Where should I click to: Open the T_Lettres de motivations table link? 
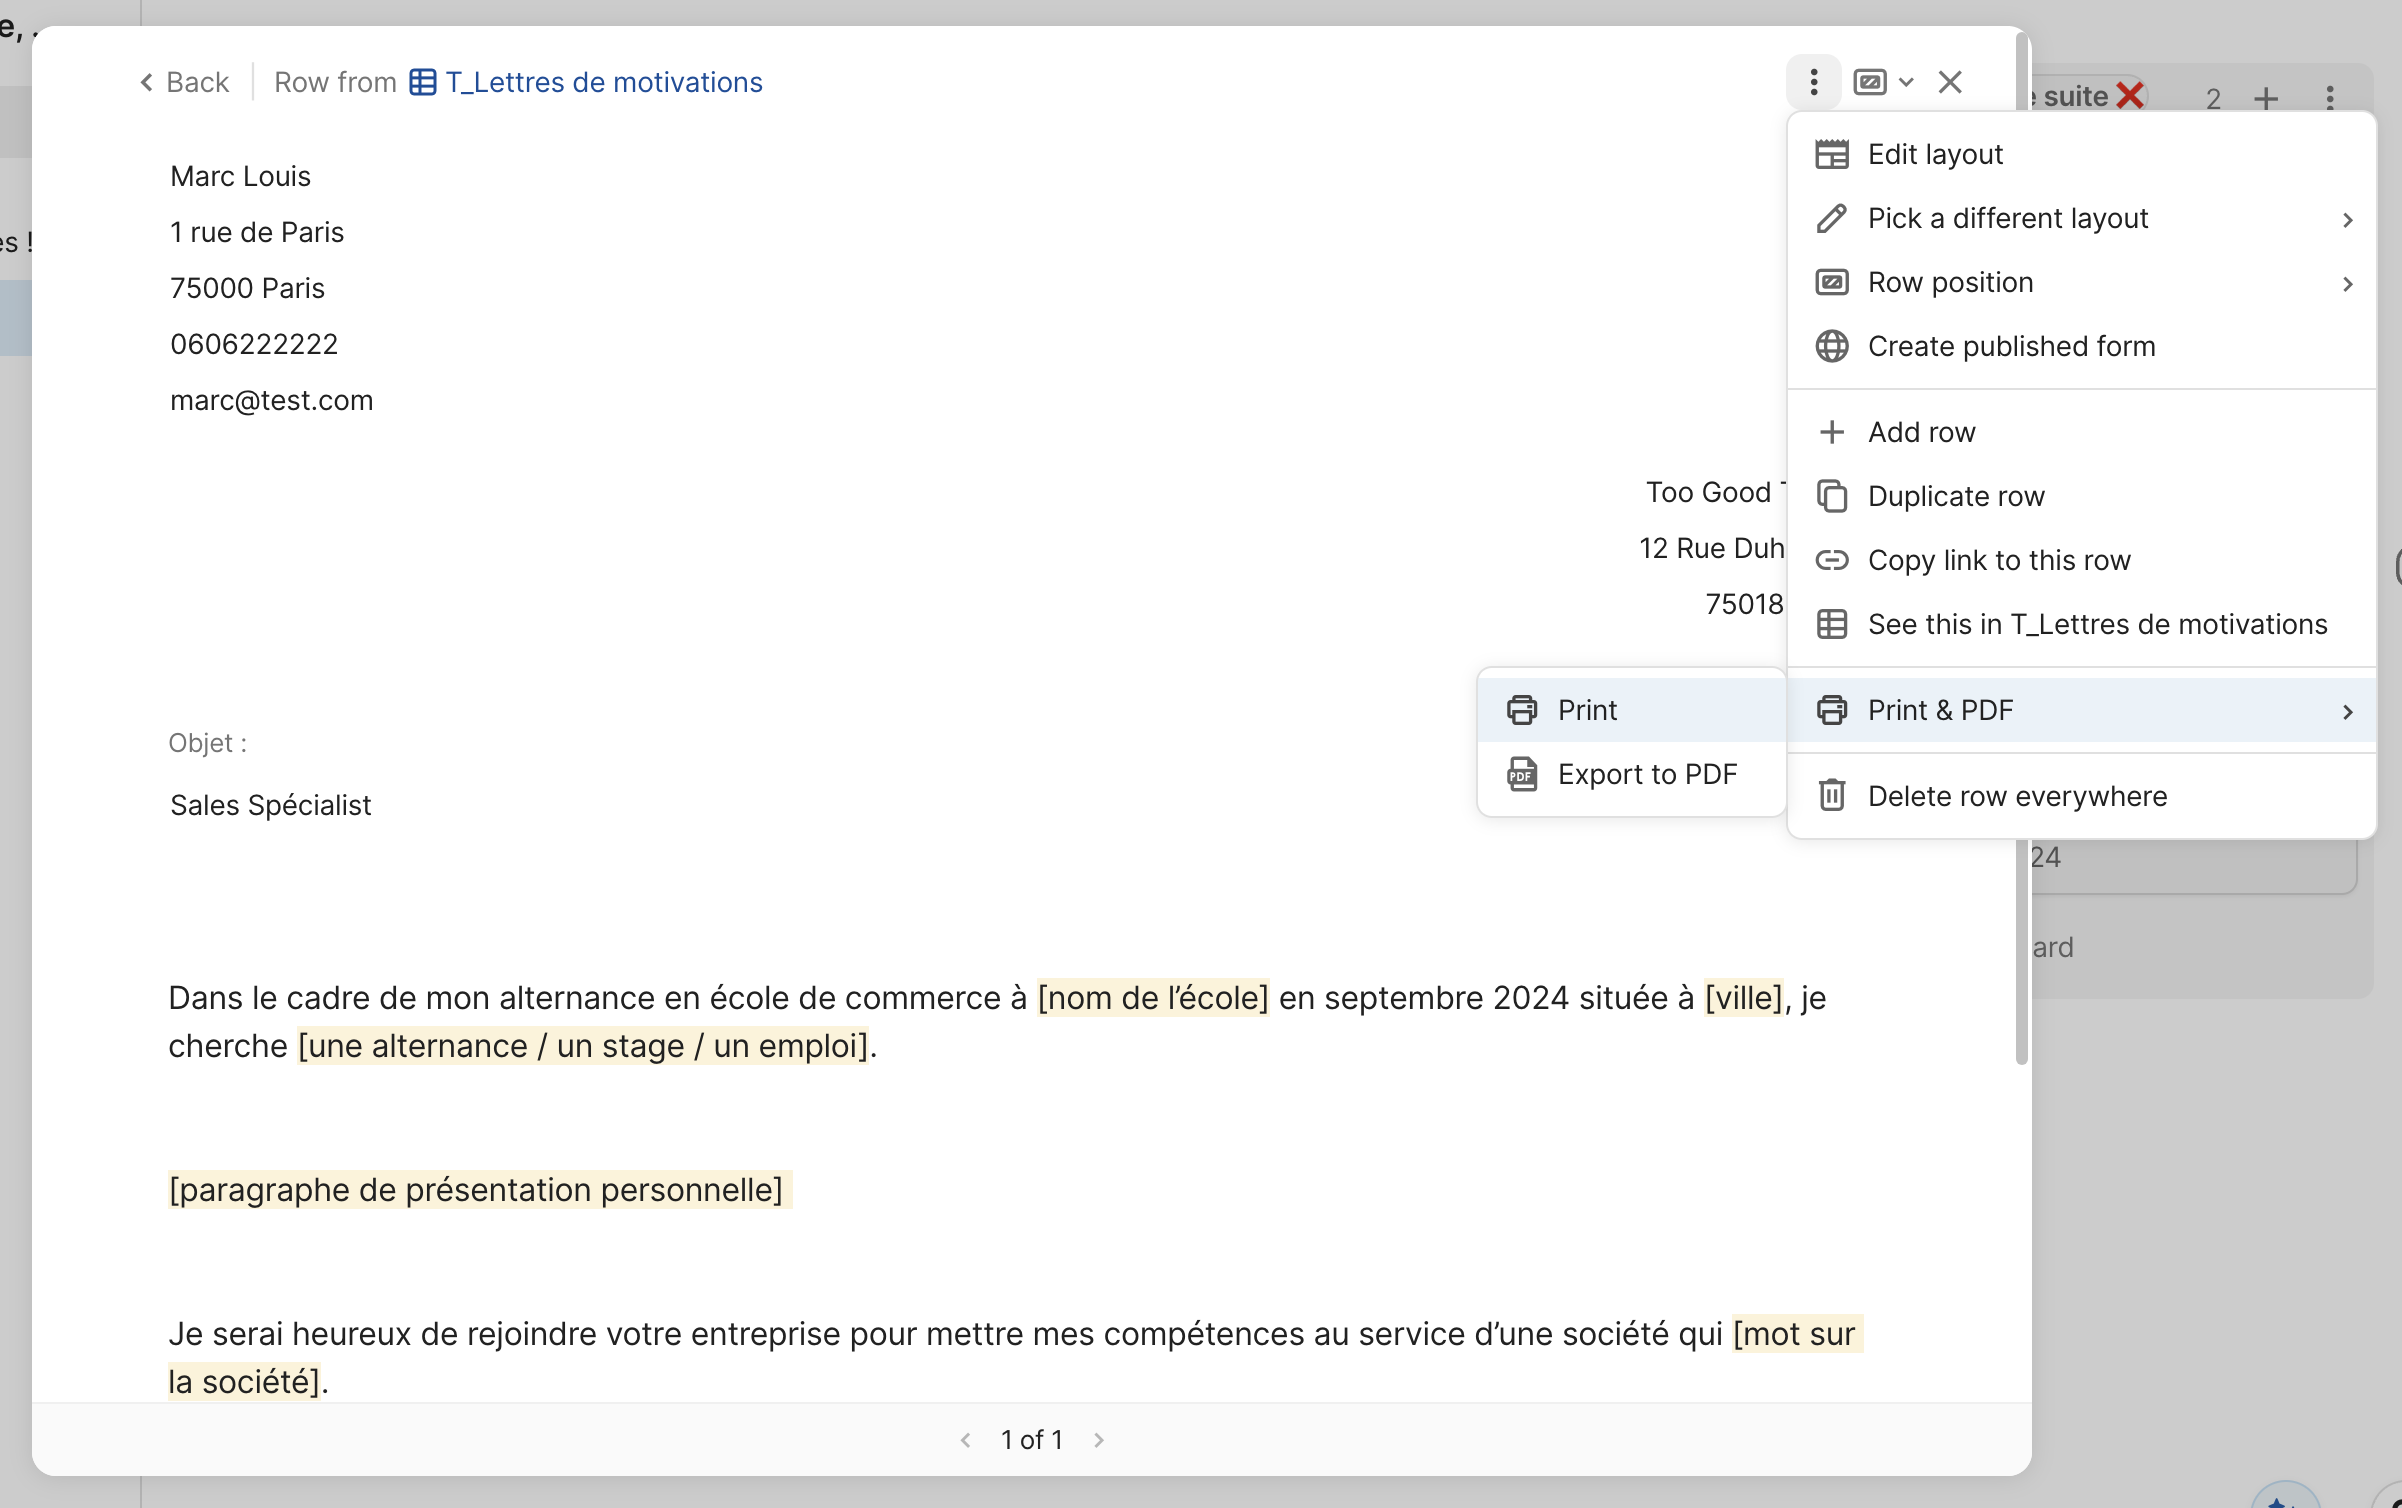(x=602, y=82)
